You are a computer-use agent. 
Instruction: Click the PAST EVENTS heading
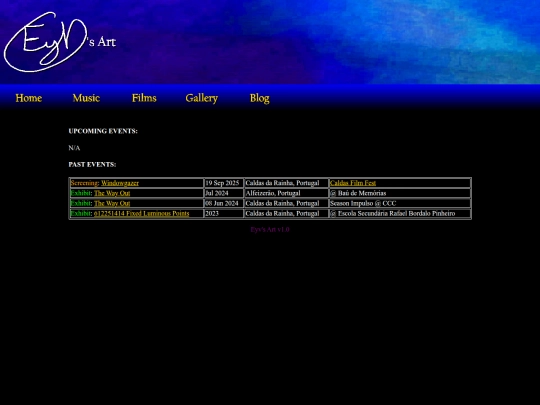tap(92, 165)
